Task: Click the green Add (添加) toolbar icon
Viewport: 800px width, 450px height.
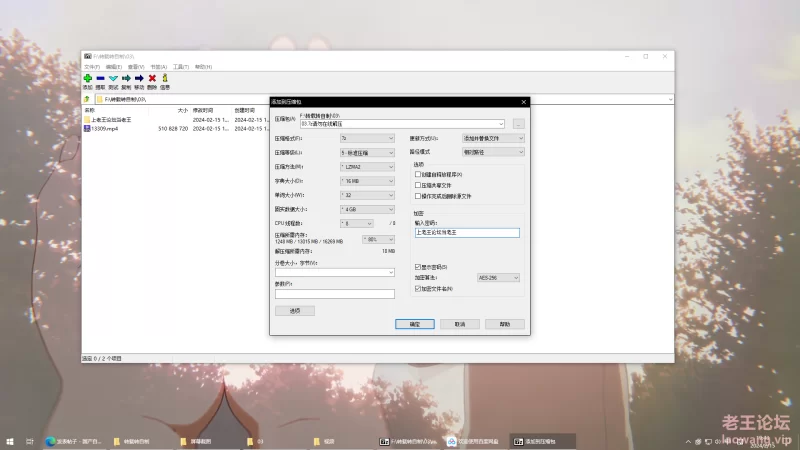Action: click(x=88, y=79)
